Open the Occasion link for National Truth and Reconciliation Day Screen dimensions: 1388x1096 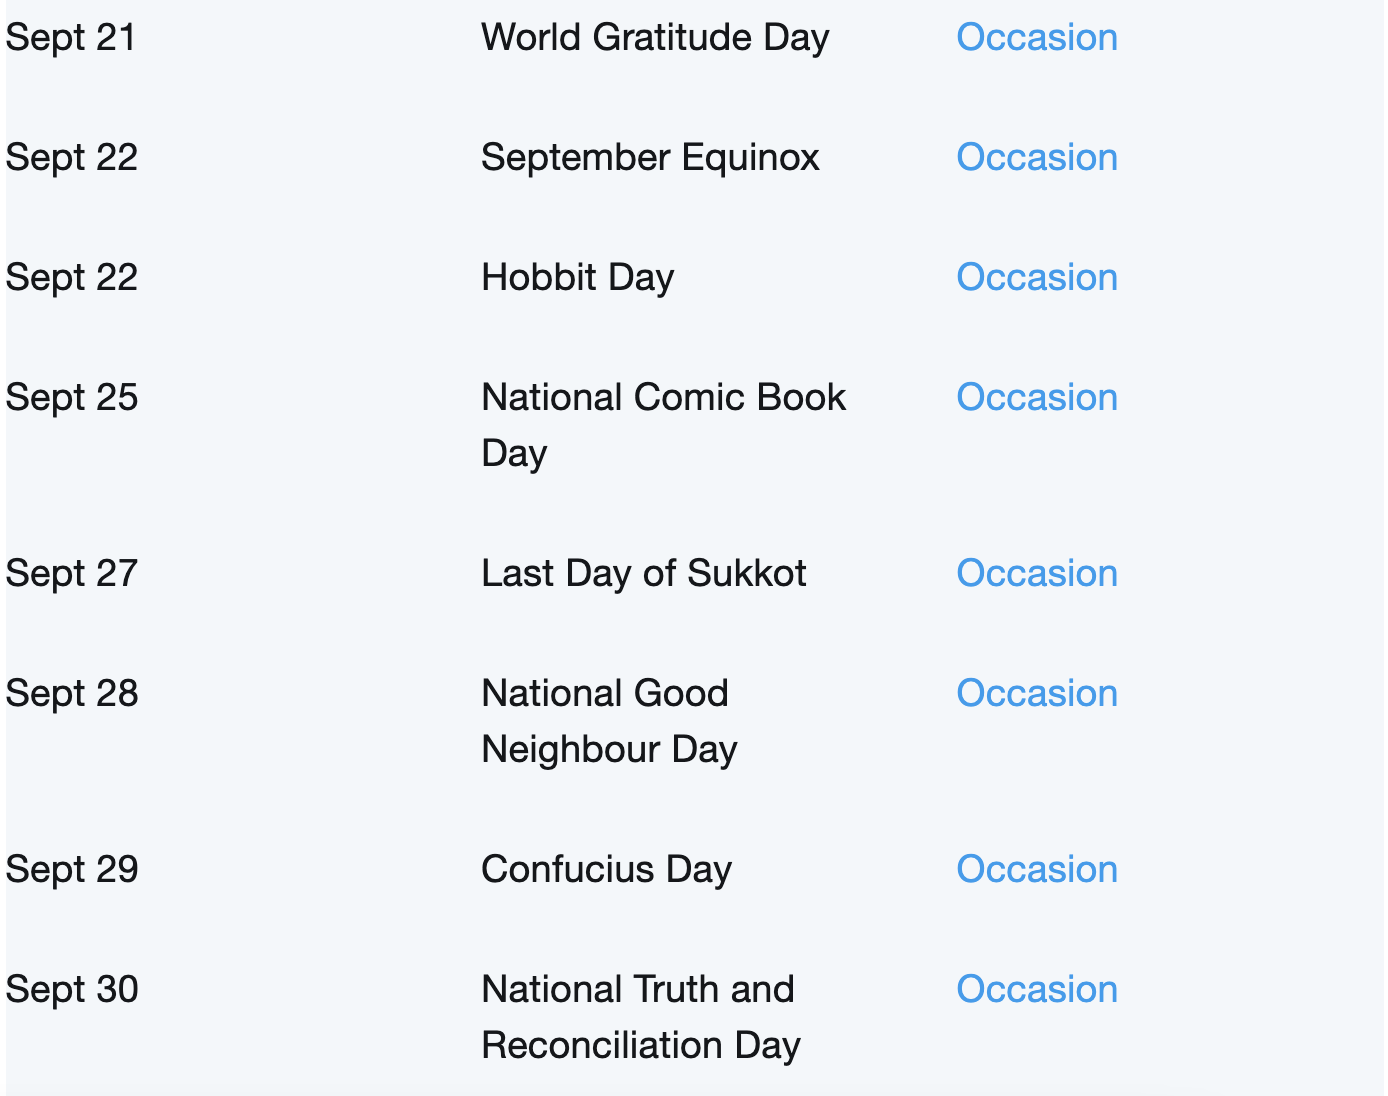coord(1037,990)
